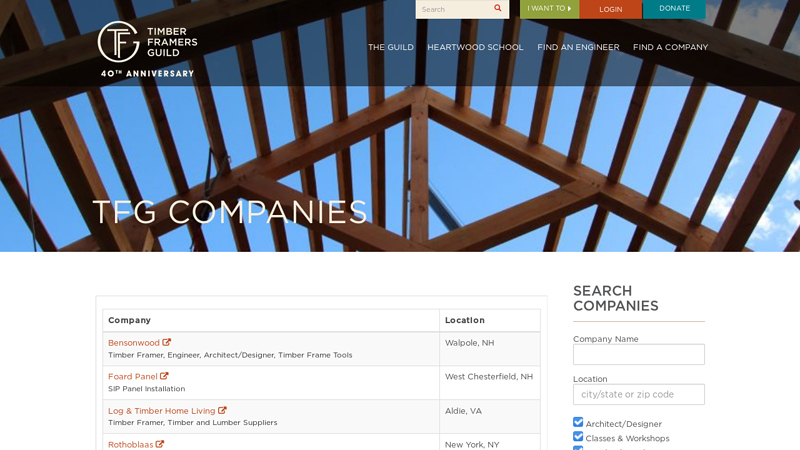Focus the site Search field
800x450 pixels.
coord(454,9)
